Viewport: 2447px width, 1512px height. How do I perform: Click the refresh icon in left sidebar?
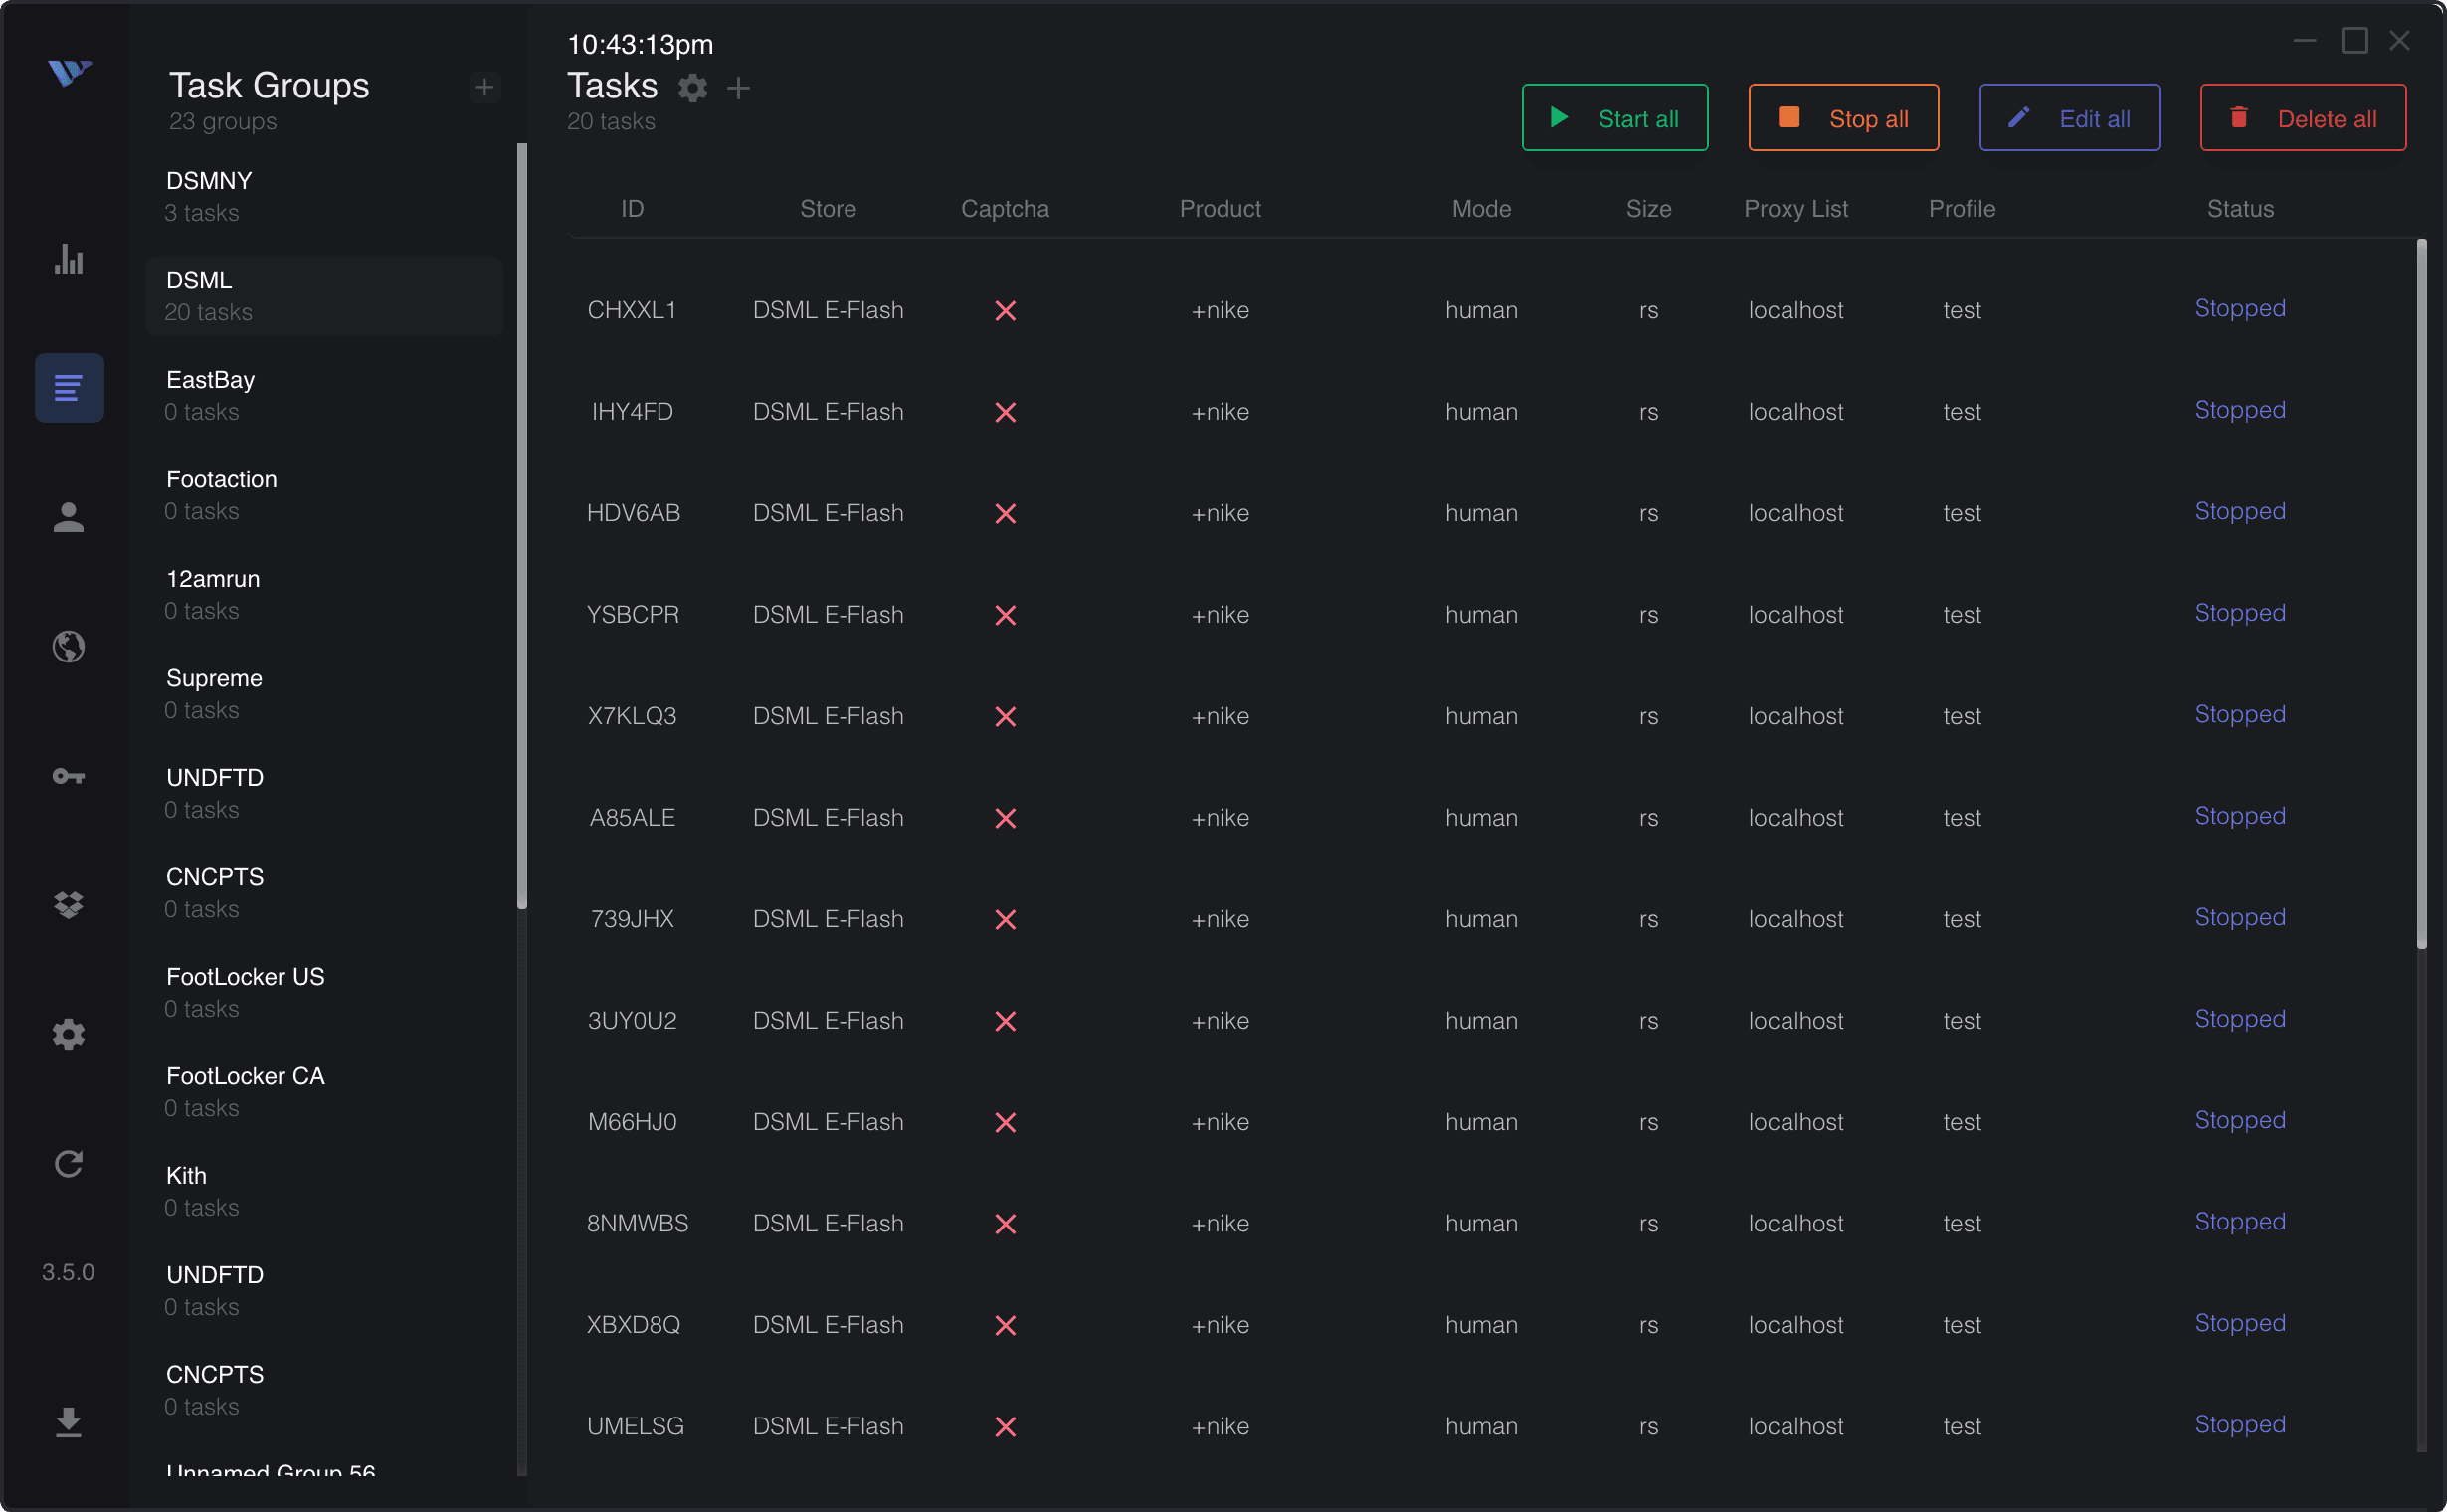coord(68,1163)
